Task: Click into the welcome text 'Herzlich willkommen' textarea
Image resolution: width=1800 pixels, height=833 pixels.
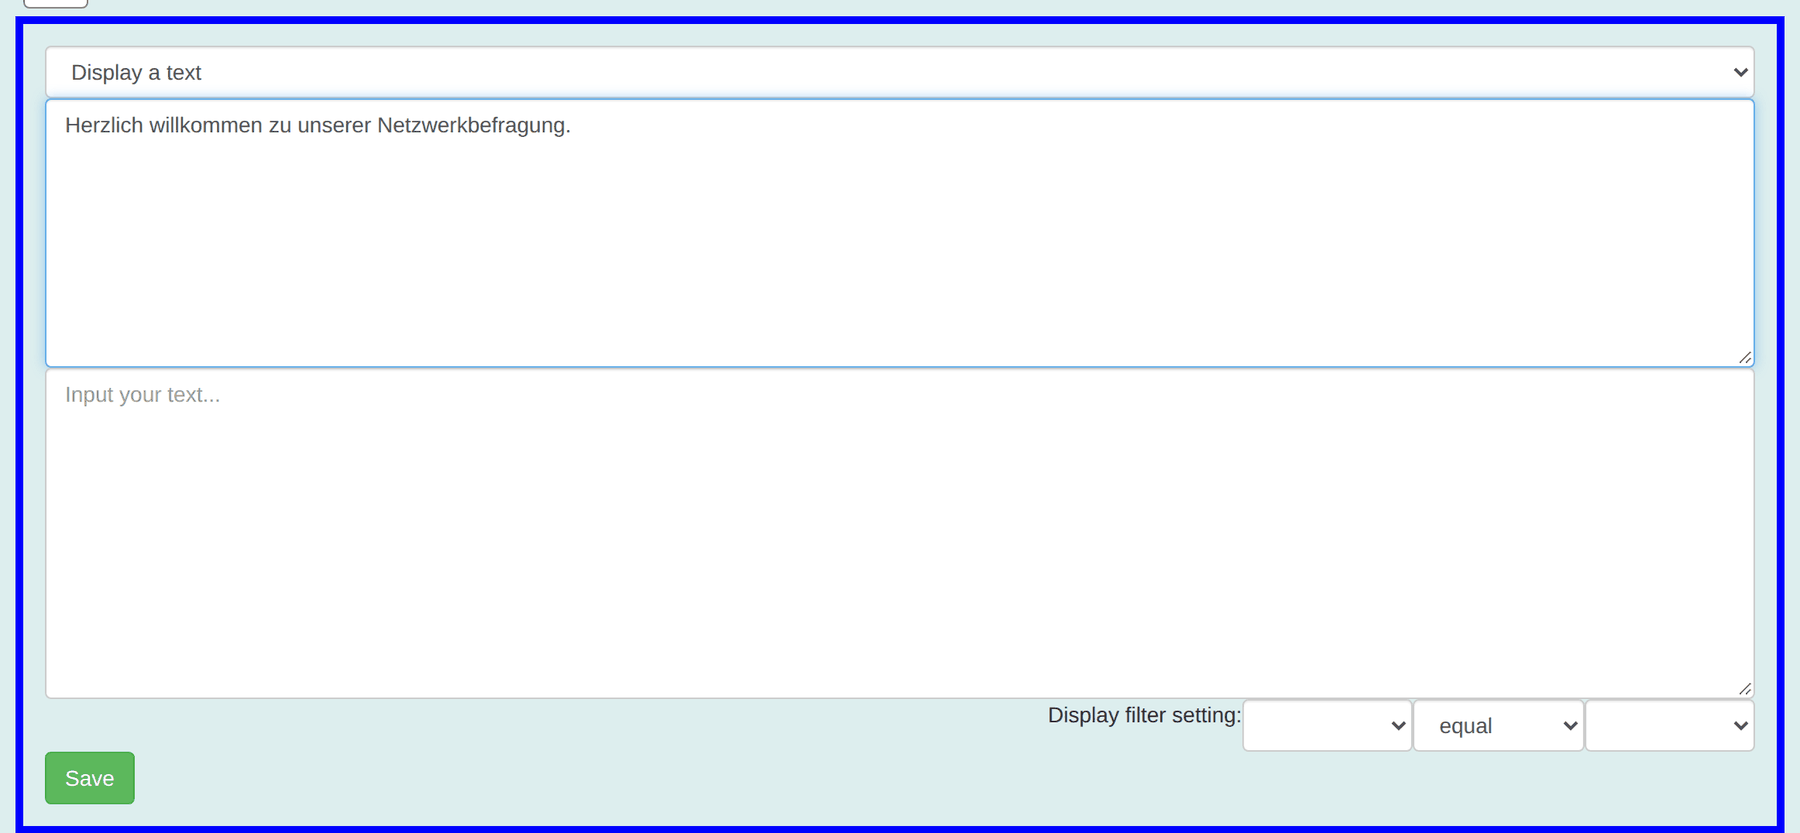Action: (899, 233)
